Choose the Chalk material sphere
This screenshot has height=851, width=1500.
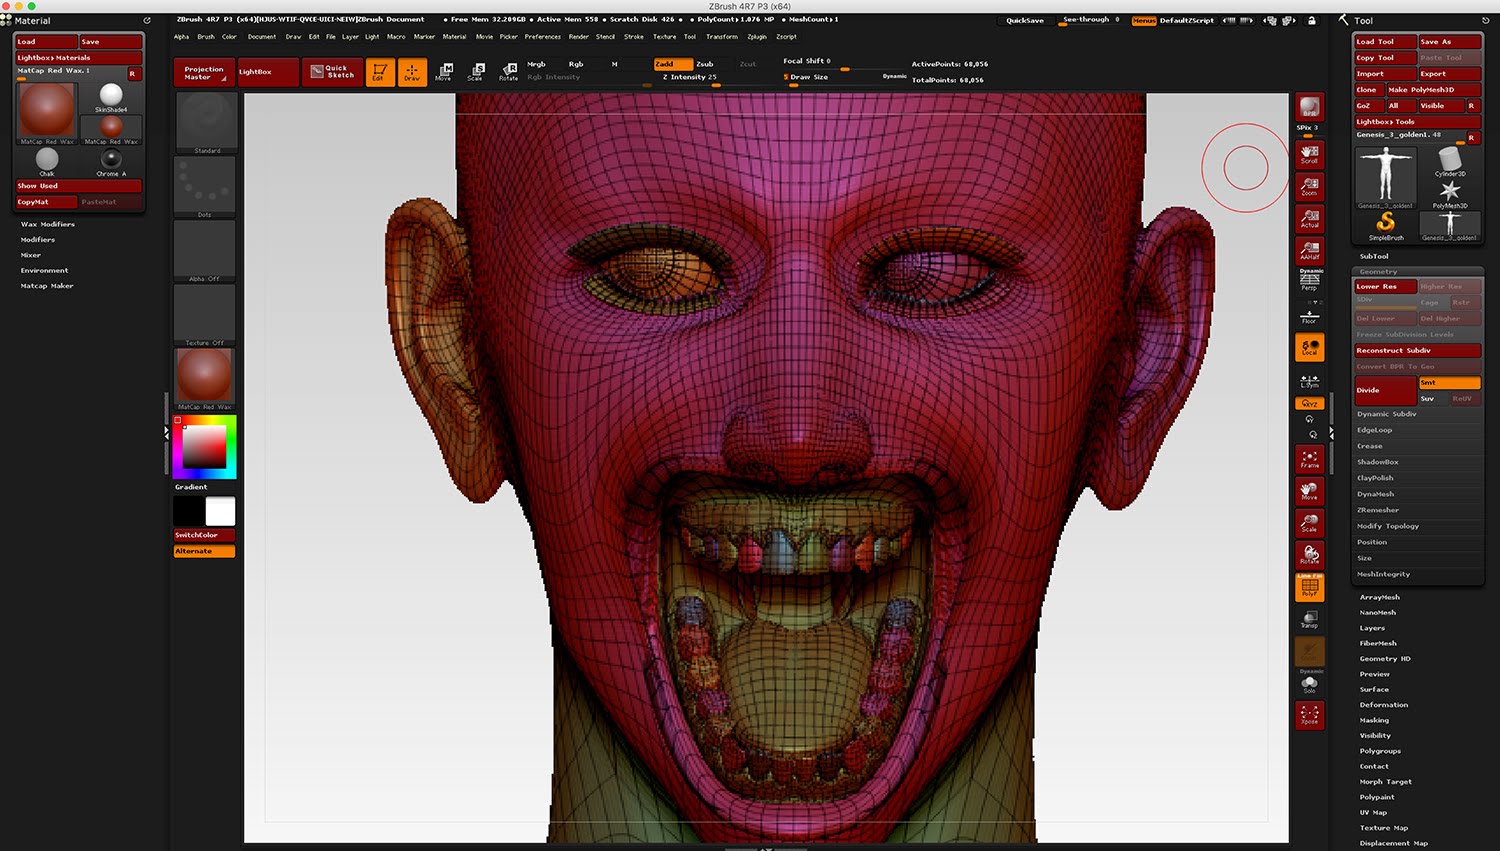[47, 161]
